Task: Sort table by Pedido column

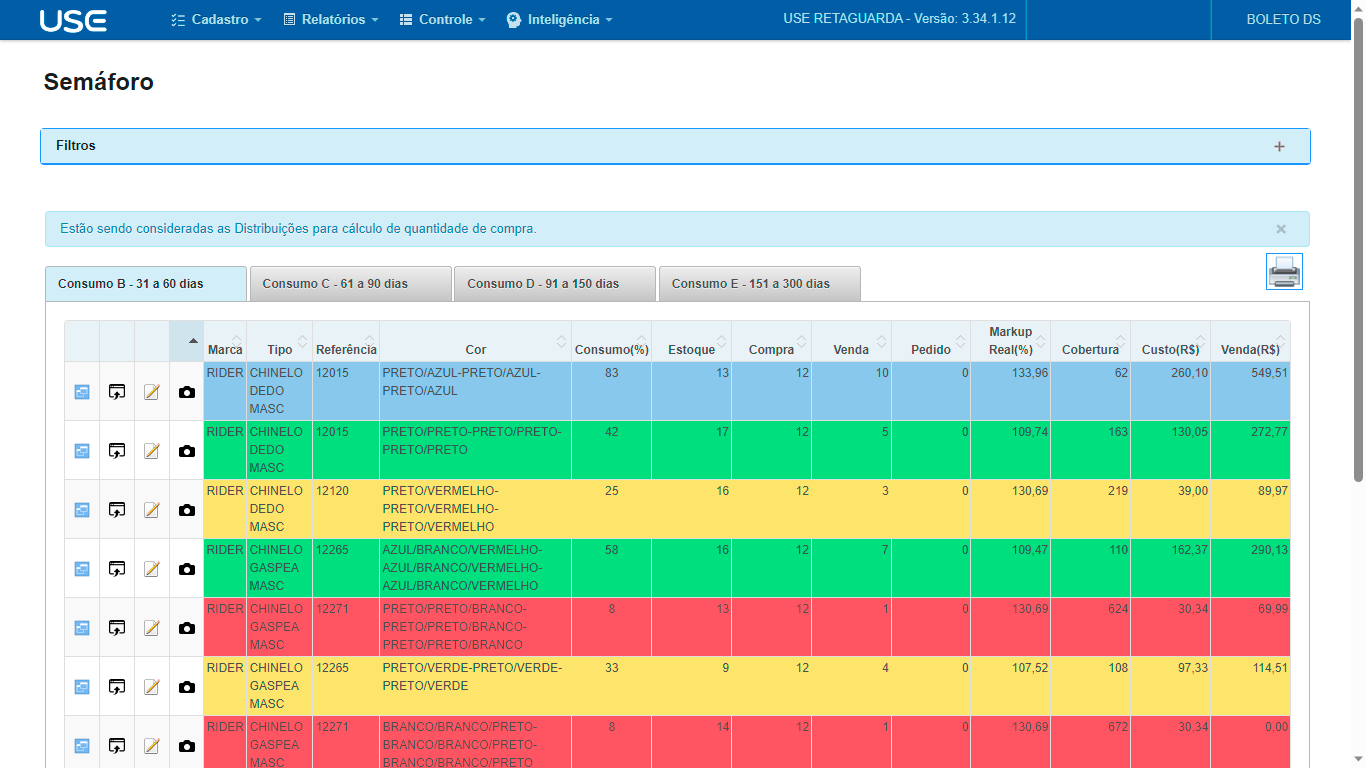Action: tap(931, 341)
